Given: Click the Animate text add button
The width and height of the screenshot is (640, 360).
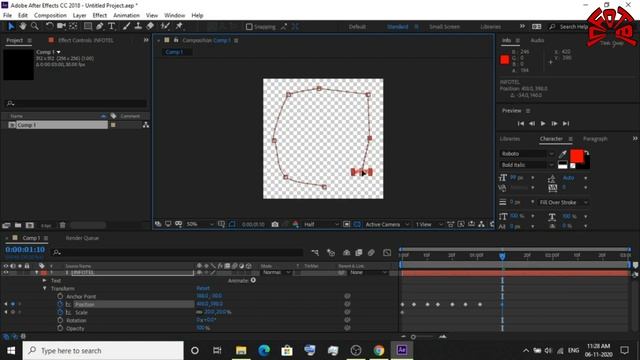Looking at the screenshot, I should point(253,280).
